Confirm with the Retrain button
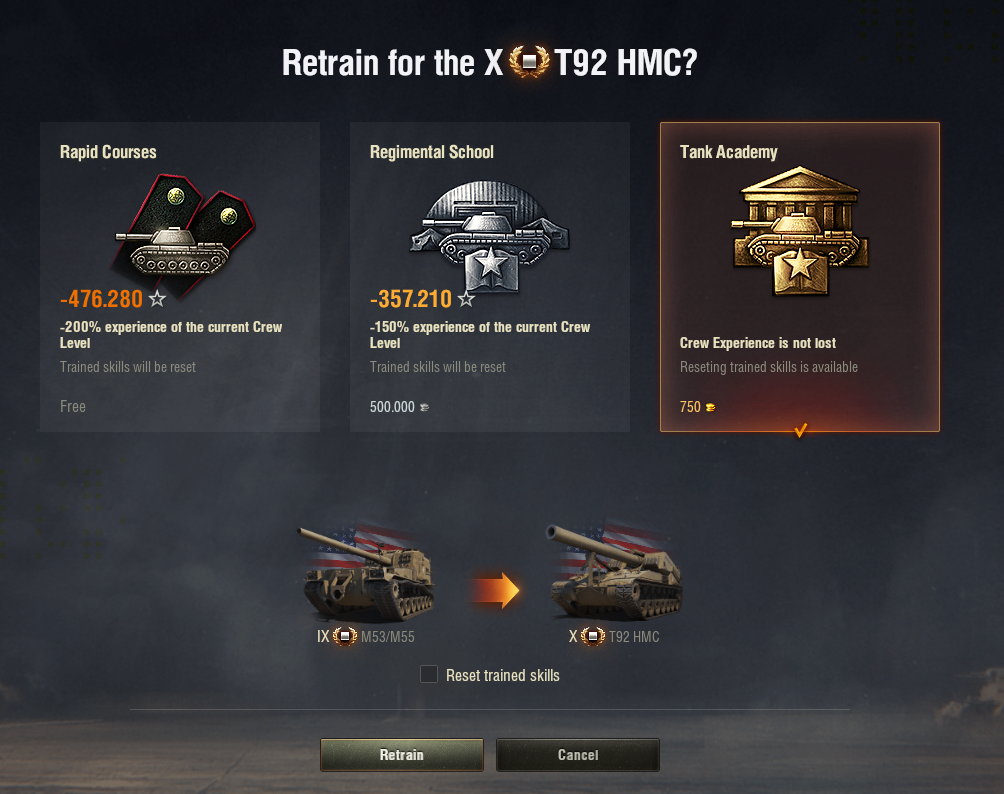Image resolution: width=1004 pixels, height=794 pixels. click(401, 755)
